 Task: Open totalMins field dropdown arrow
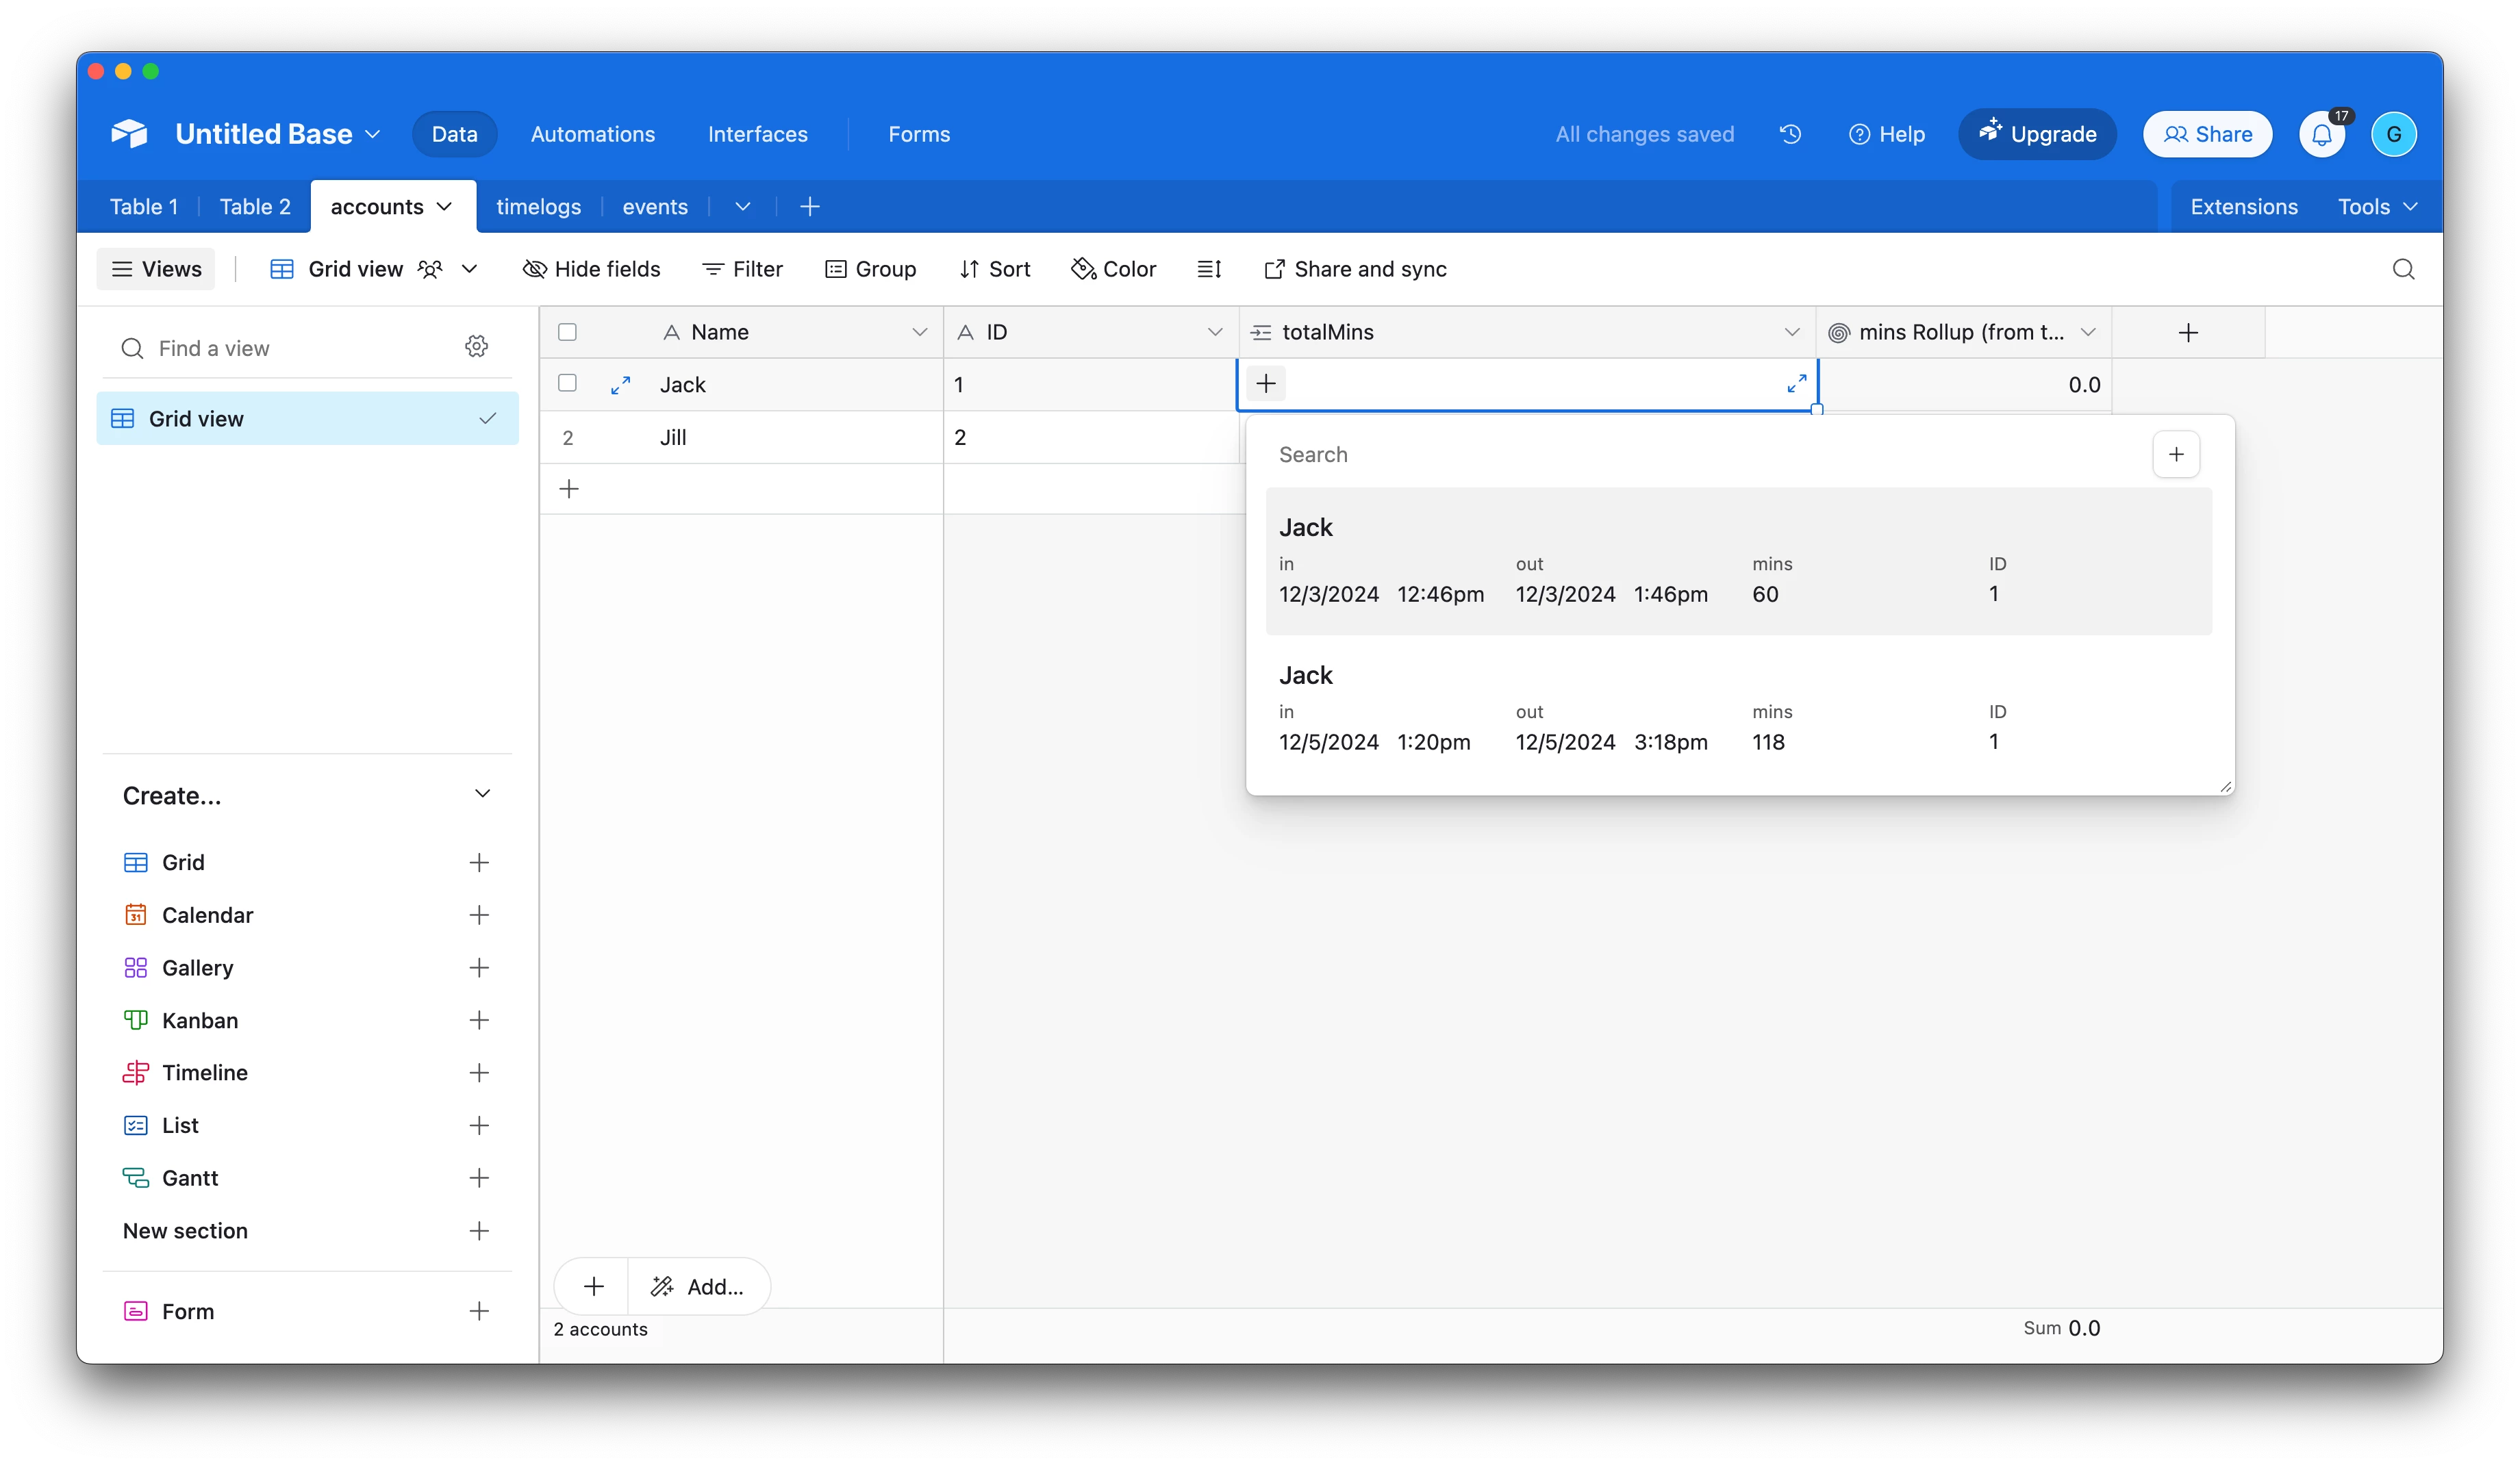pos(1791,332)
